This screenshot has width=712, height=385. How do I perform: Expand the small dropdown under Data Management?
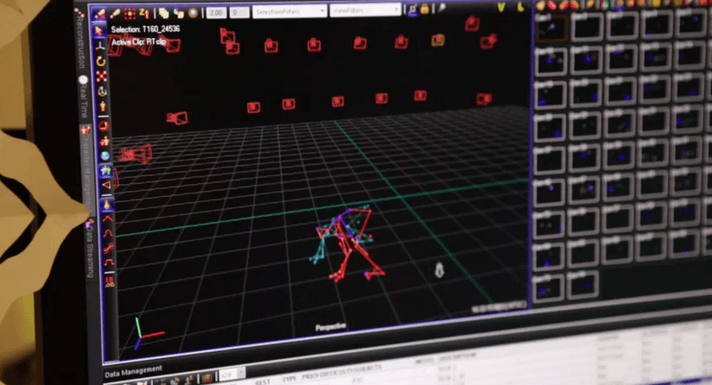click(232, 375)
